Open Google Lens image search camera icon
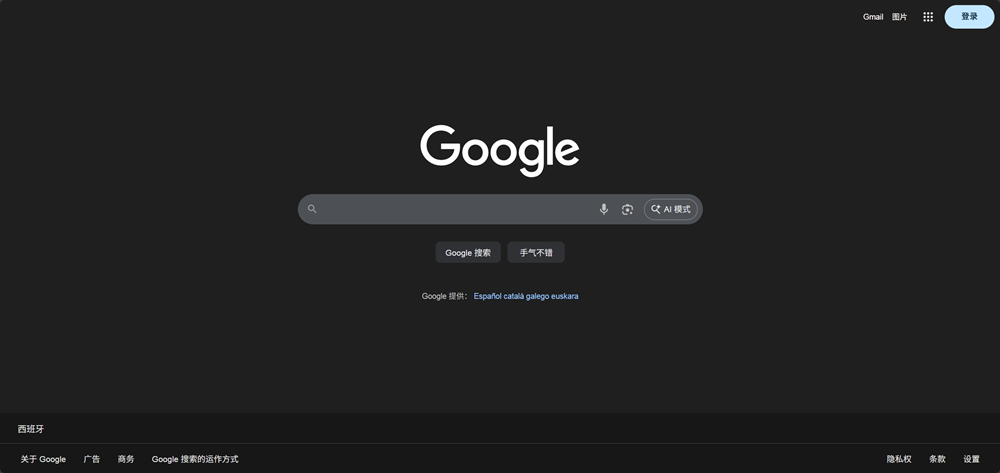Image resolution: width=1000 pixels, height=473 pixels. click(x=628, y=209)
